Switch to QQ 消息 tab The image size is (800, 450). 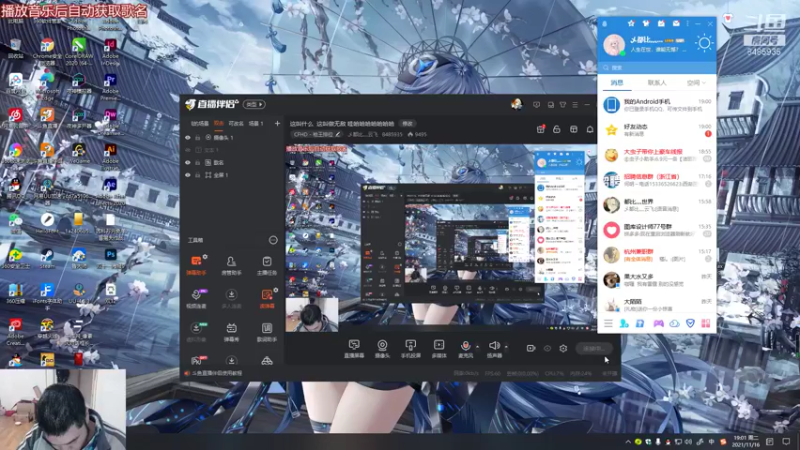[617, 83]
